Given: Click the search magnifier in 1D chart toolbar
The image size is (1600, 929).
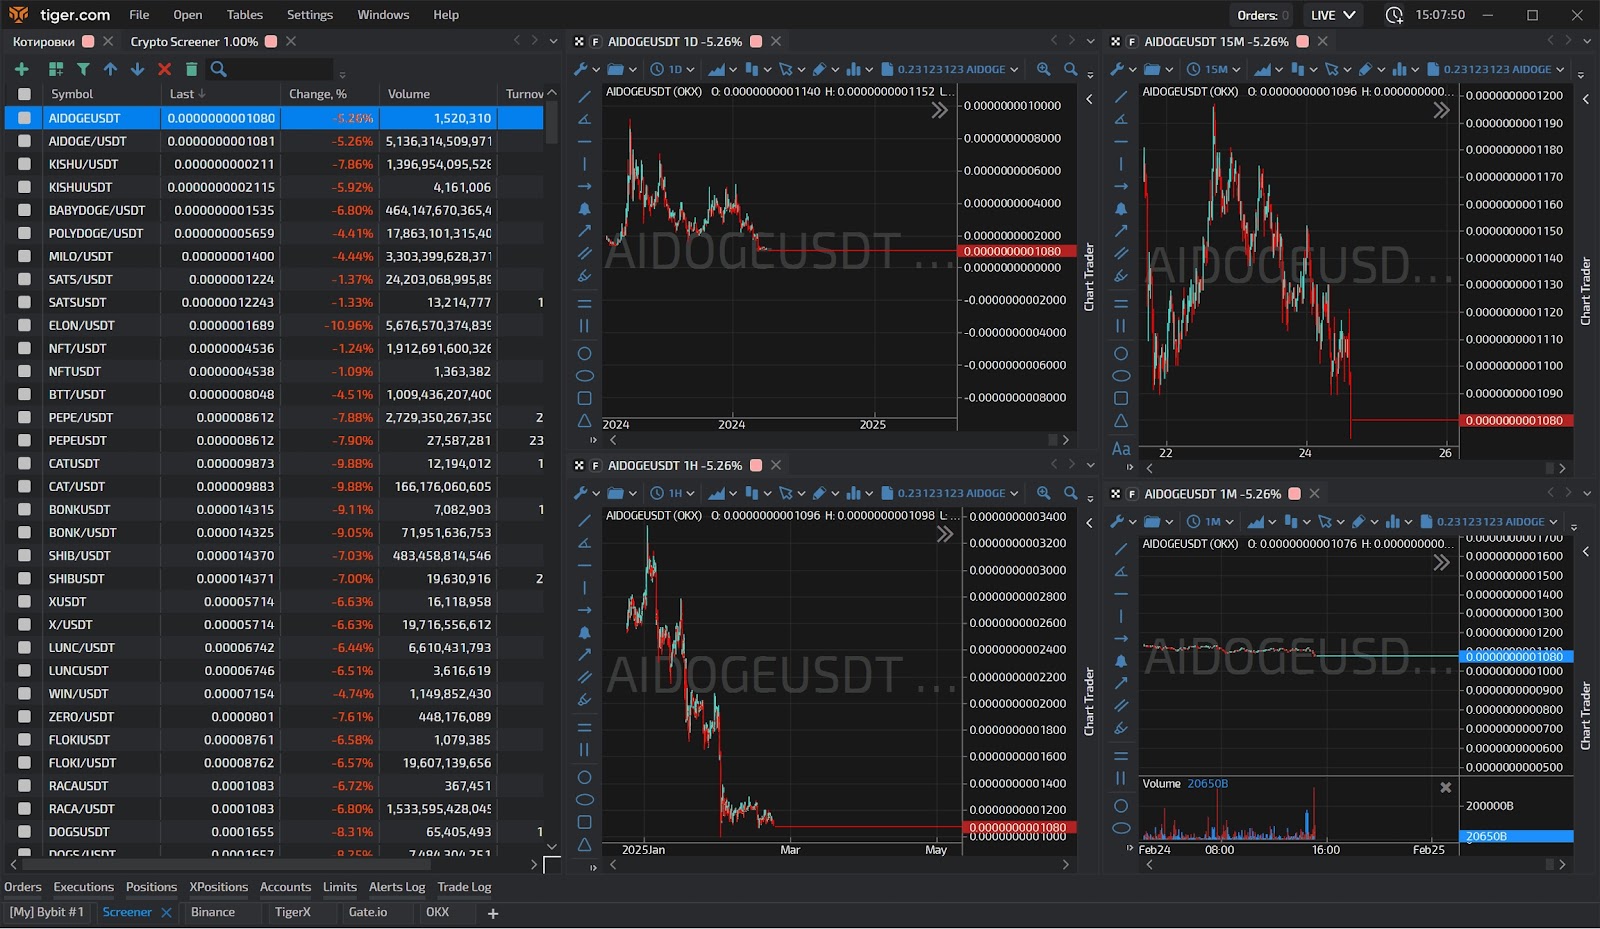Looking at the screenshot, I should click(x=1071, y=69).
